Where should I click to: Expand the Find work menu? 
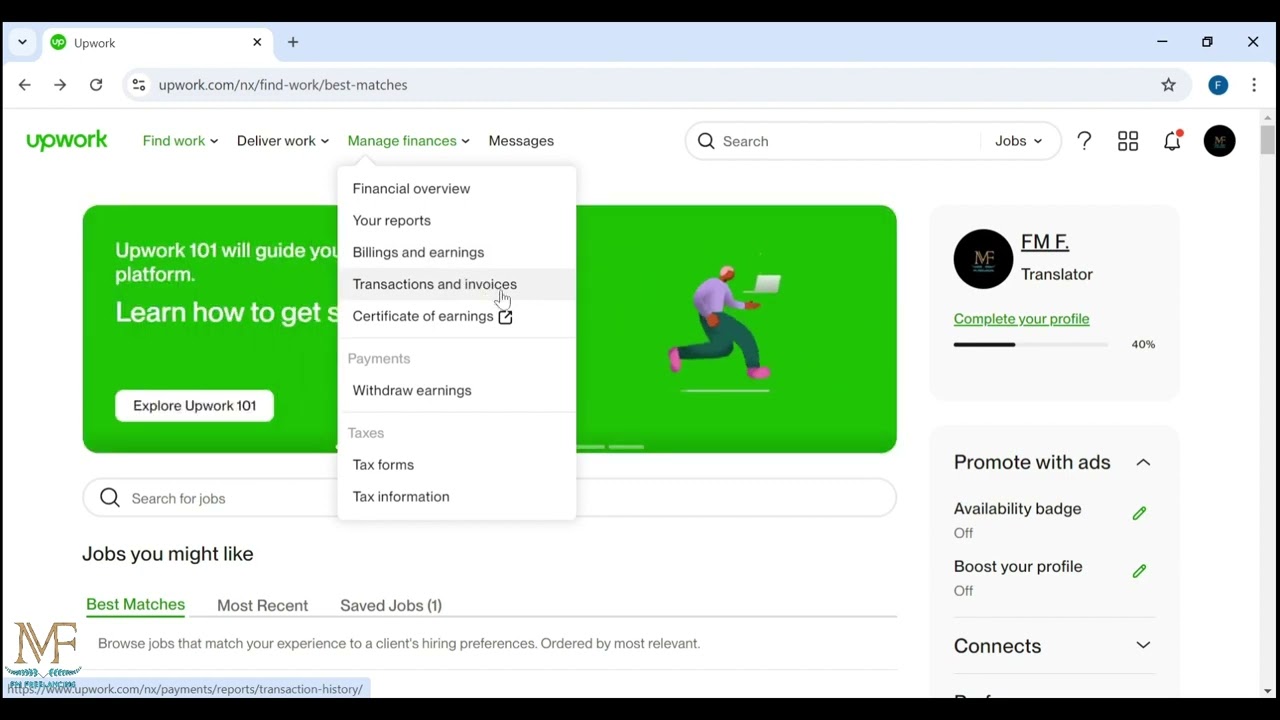(180, 141)
